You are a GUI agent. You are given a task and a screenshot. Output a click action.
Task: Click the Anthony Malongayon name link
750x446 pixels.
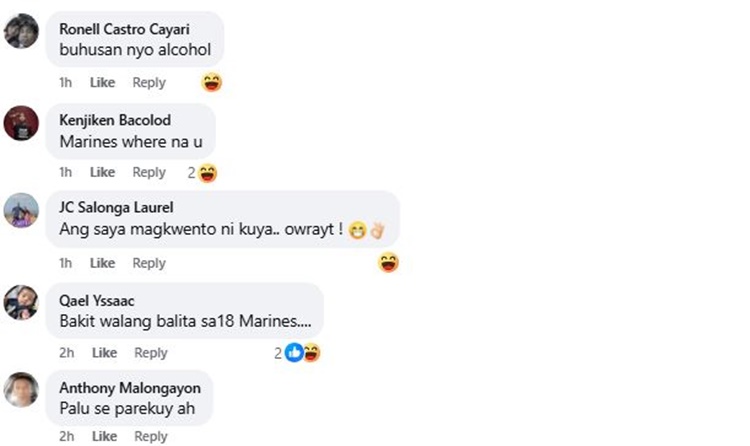(130, 388)
